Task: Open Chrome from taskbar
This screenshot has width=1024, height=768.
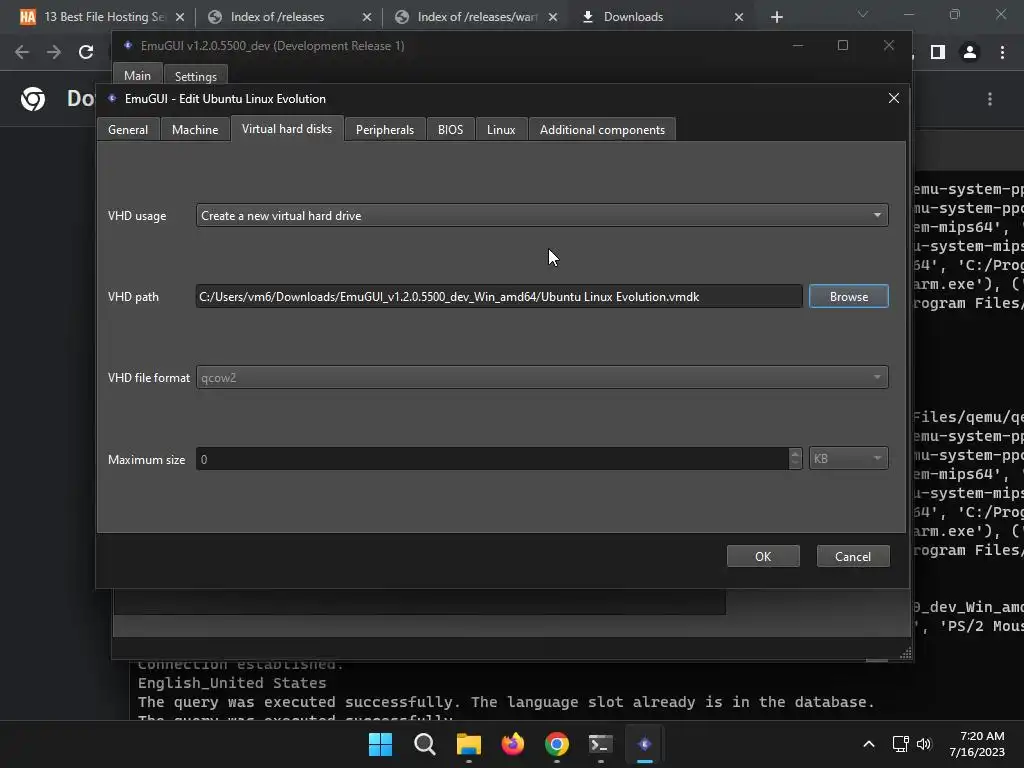Action: tap(557, 744)
